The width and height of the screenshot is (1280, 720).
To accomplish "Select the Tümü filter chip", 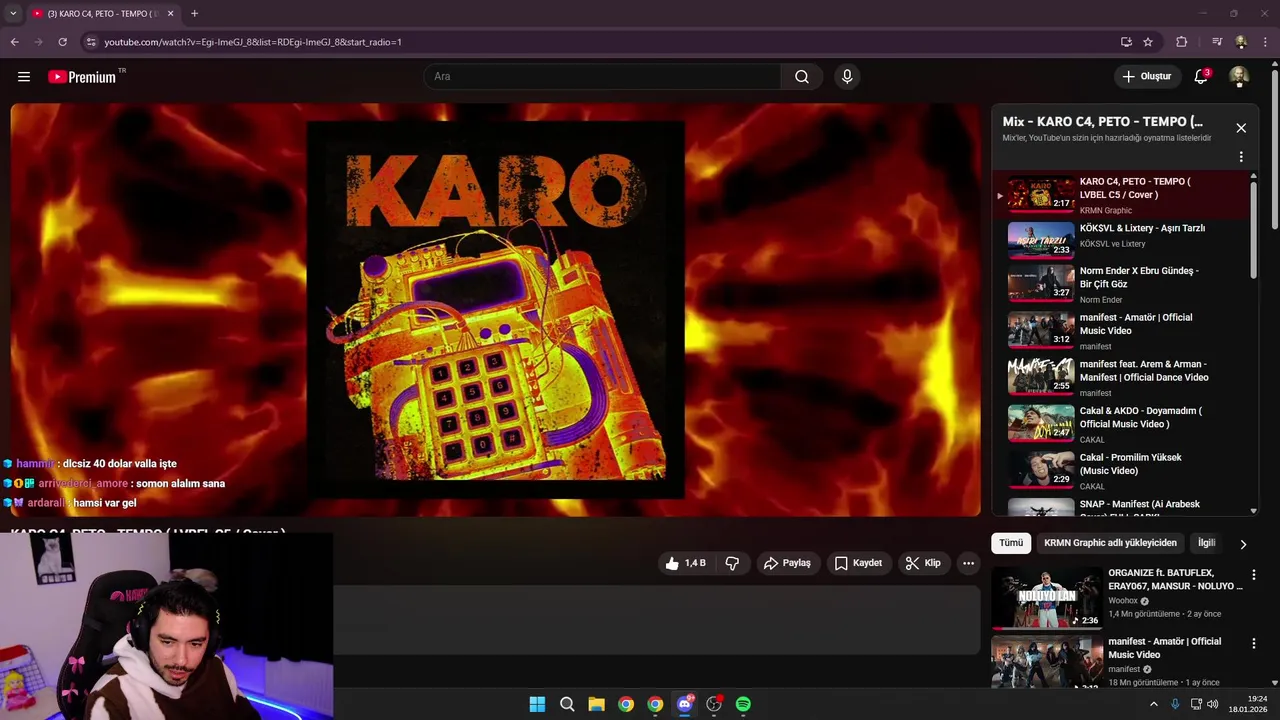I will coord(1011,543).
